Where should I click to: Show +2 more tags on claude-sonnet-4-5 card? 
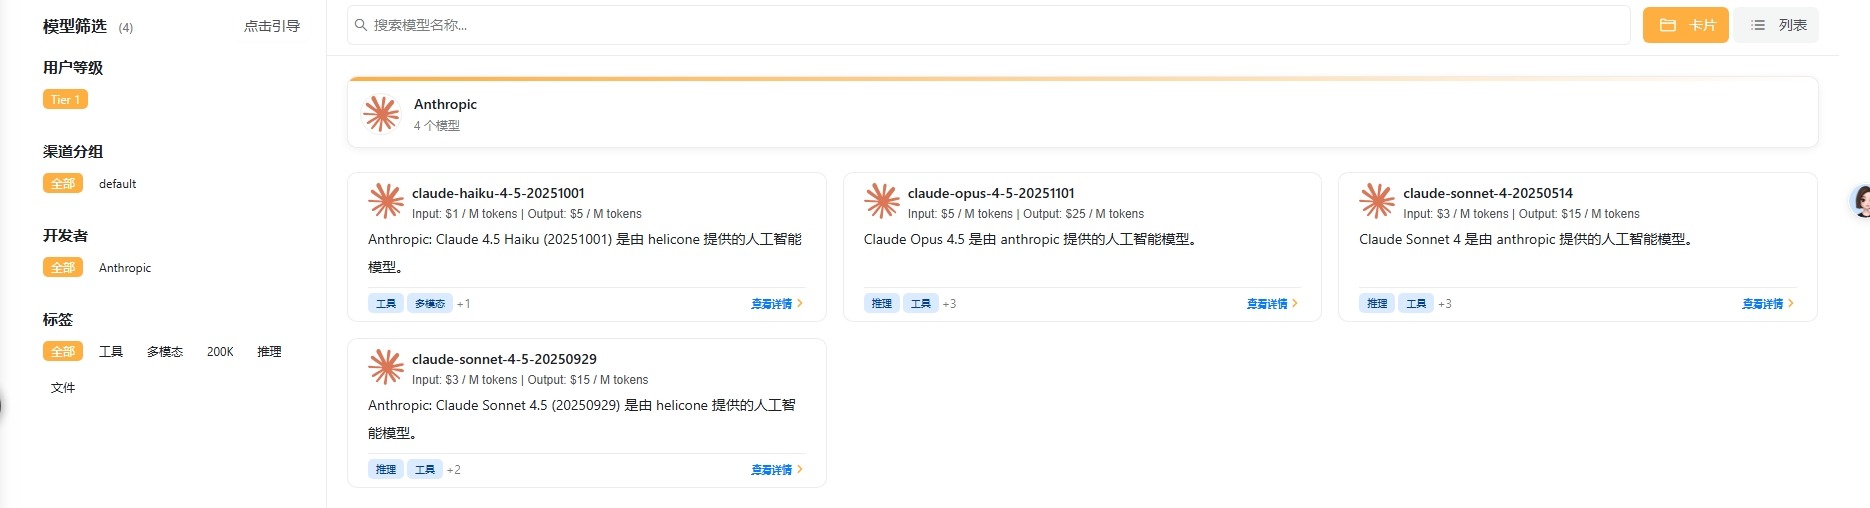click(454, 470)
